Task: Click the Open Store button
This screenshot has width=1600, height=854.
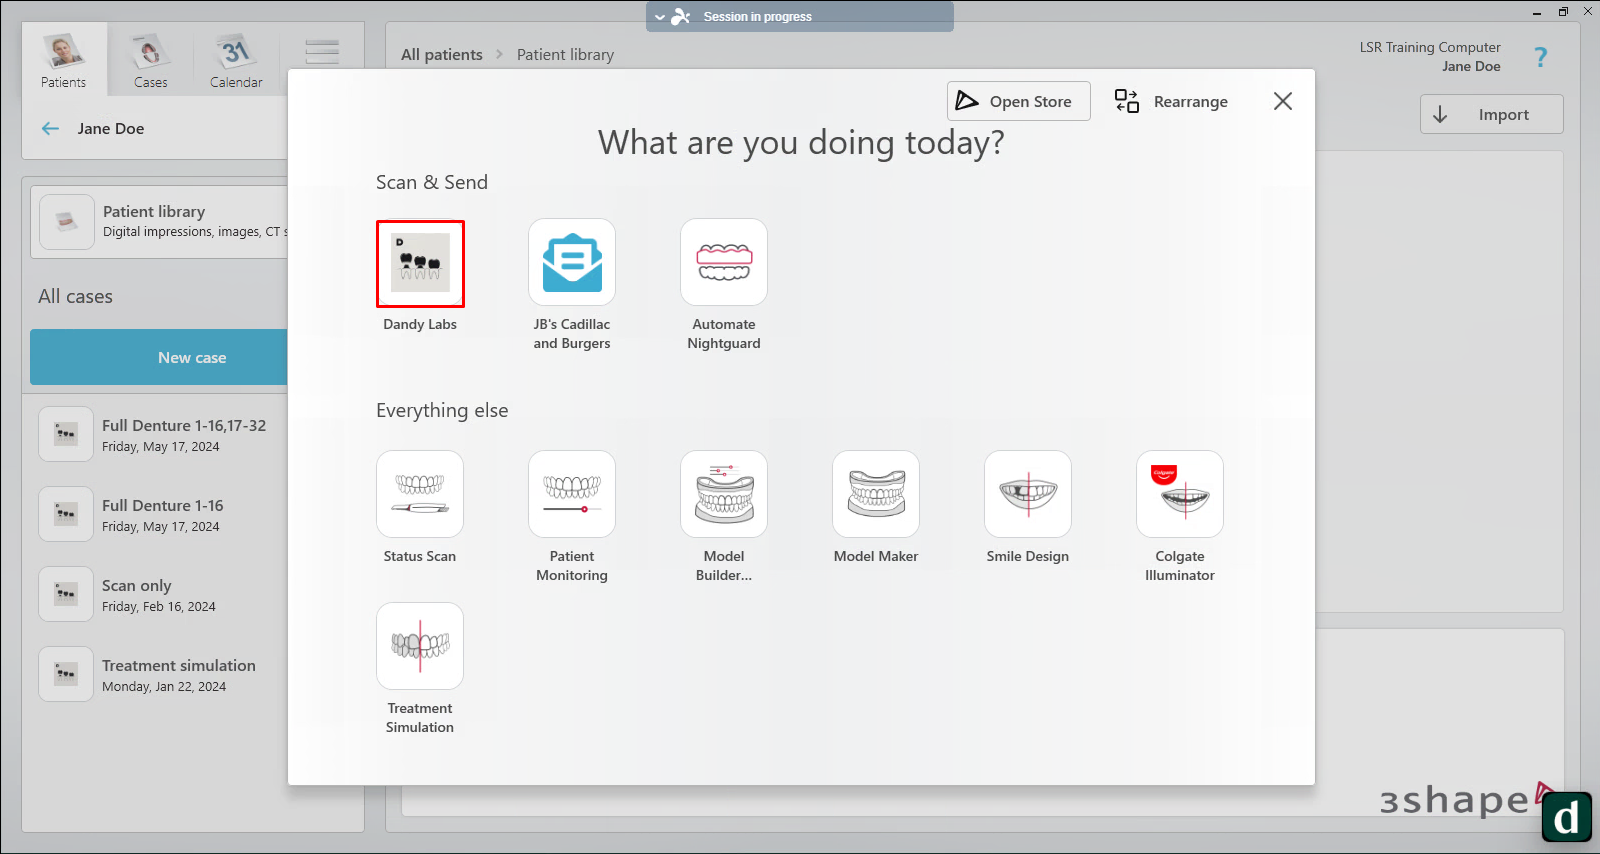Action: (x=1018, y=101)
